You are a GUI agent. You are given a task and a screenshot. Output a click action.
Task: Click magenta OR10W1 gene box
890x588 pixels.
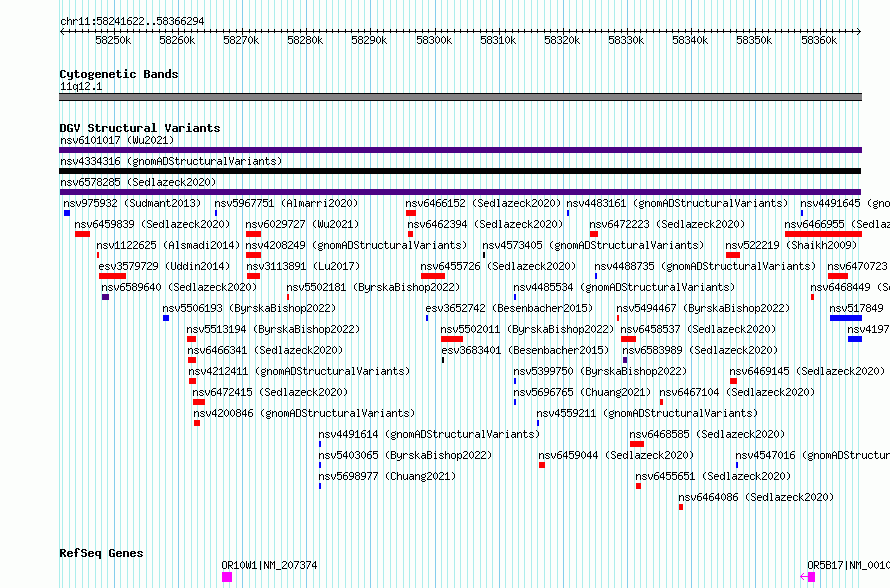(226, 577)
